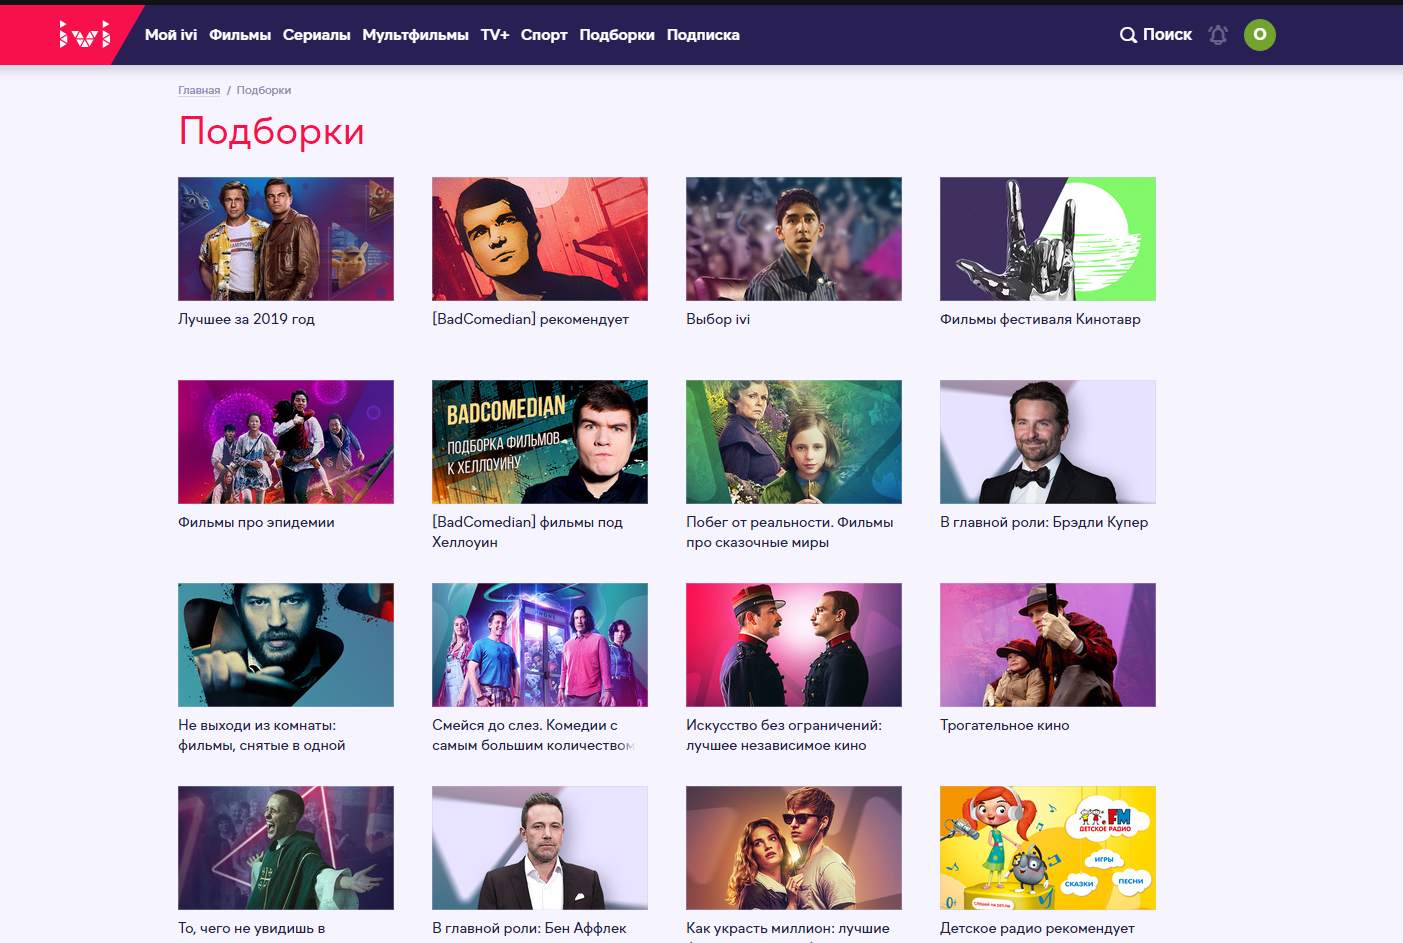
Task: Open the Лучшее за 2019 год thumbnail
Action: tap(286, 239)
